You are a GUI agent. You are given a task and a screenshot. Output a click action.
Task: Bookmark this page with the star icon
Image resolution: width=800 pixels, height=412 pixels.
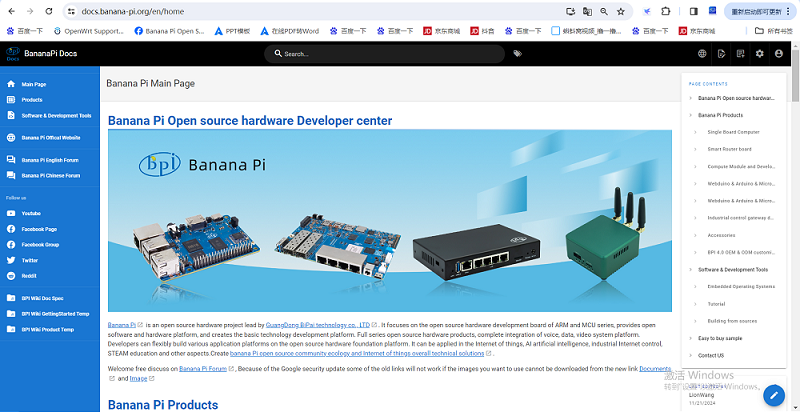pyautogui.click(x=621, y=12)
